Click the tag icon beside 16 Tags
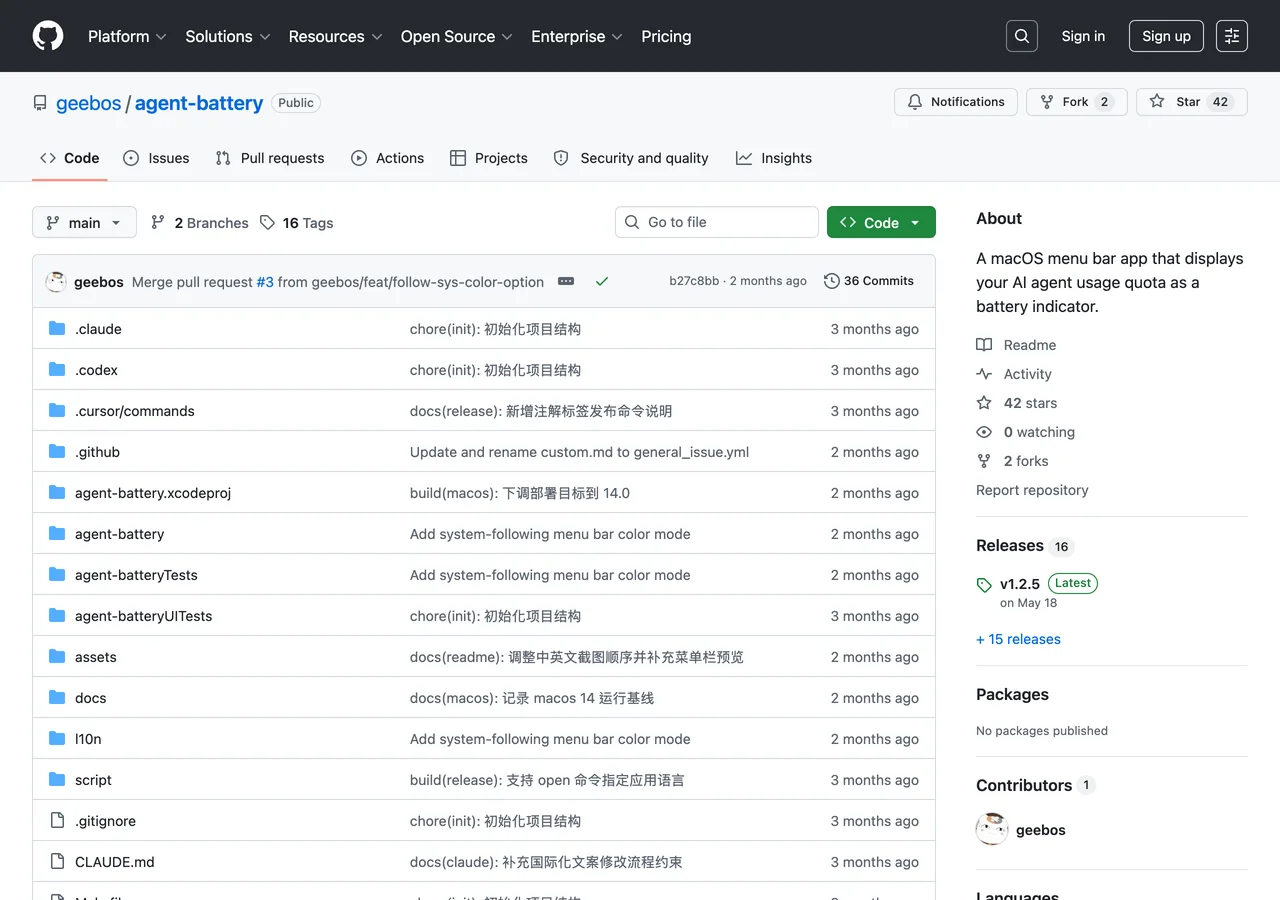Image resolution: width=1280 pixels, height=900 pixels. [267, 223]
